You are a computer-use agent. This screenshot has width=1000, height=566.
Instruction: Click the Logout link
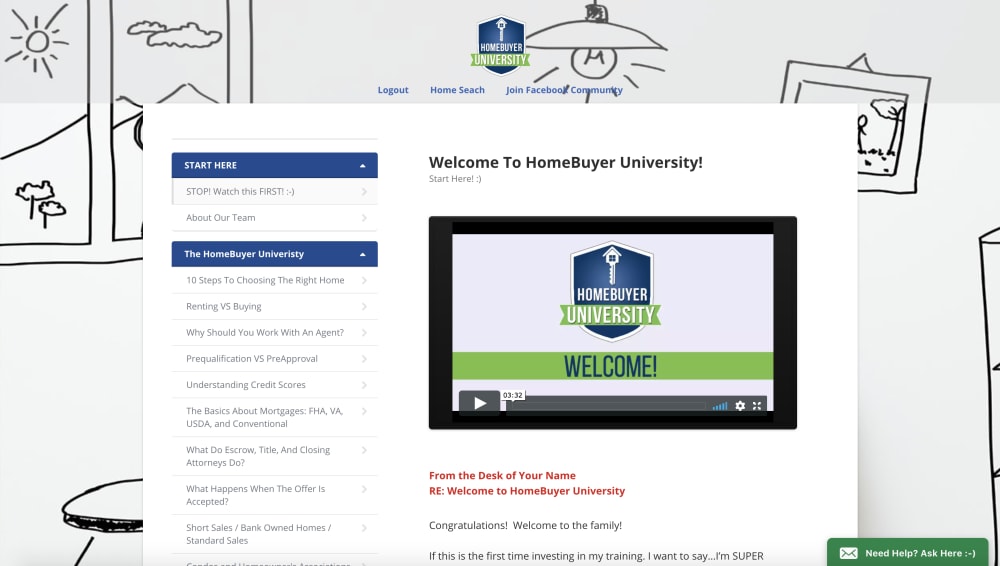[393, 90]
